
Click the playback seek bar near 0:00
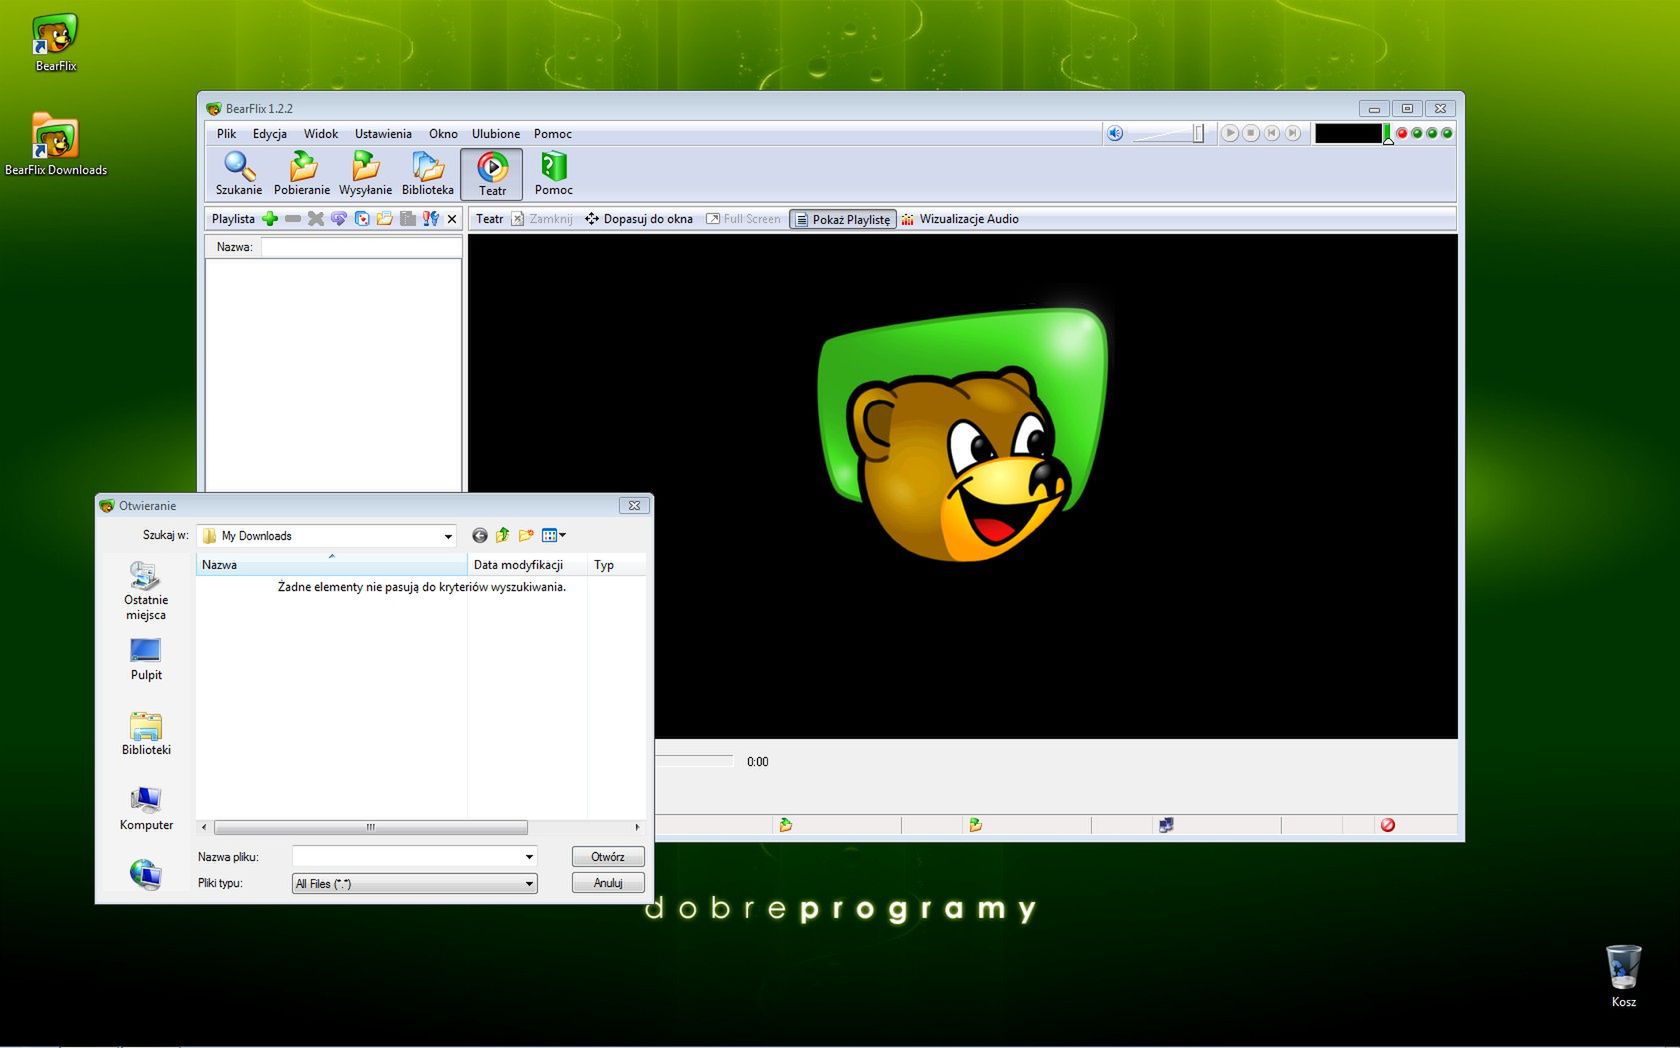click(x=694, y=762)
